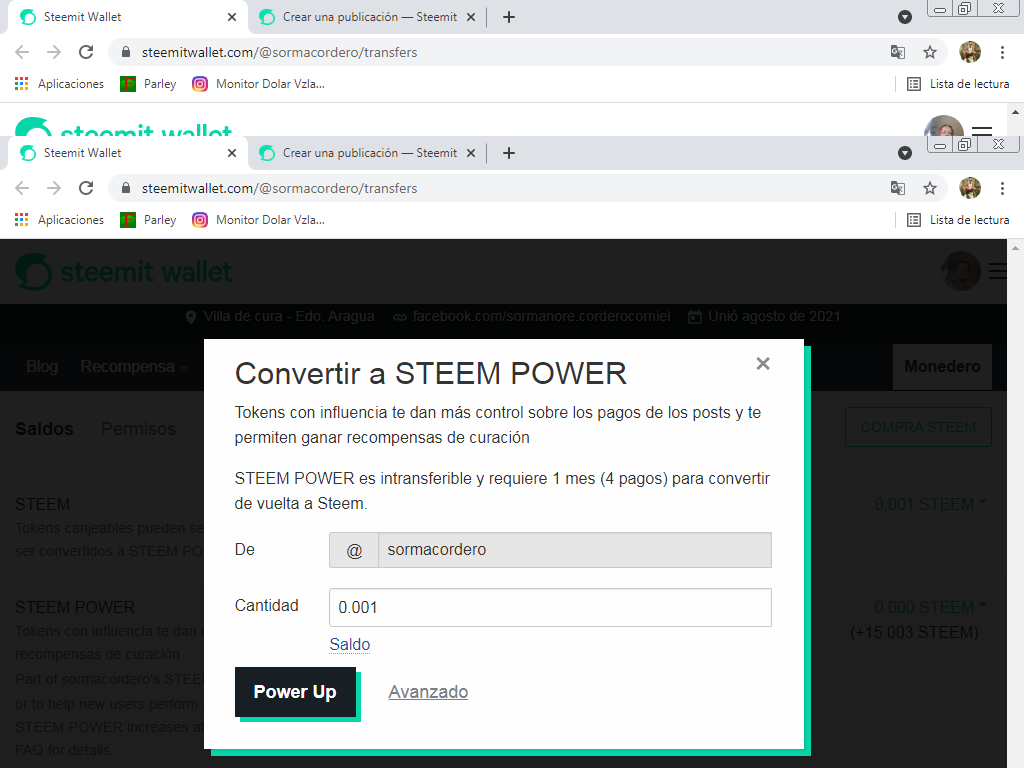The height and width of the screenshot is (768, 1024).
Task: Open facebook.com/sormanore.corderocorniel profile link
Action: 541,317
